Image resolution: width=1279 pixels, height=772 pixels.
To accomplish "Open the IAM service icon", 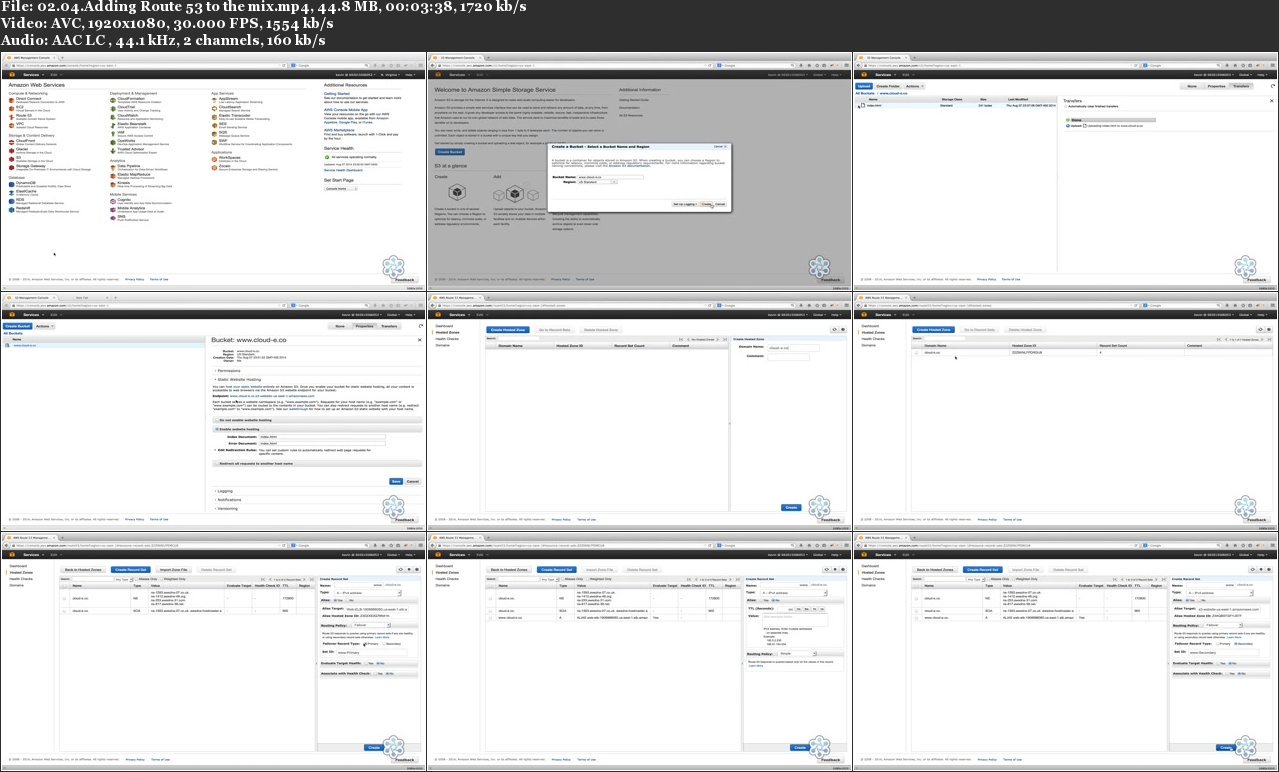I will point(113,134).
